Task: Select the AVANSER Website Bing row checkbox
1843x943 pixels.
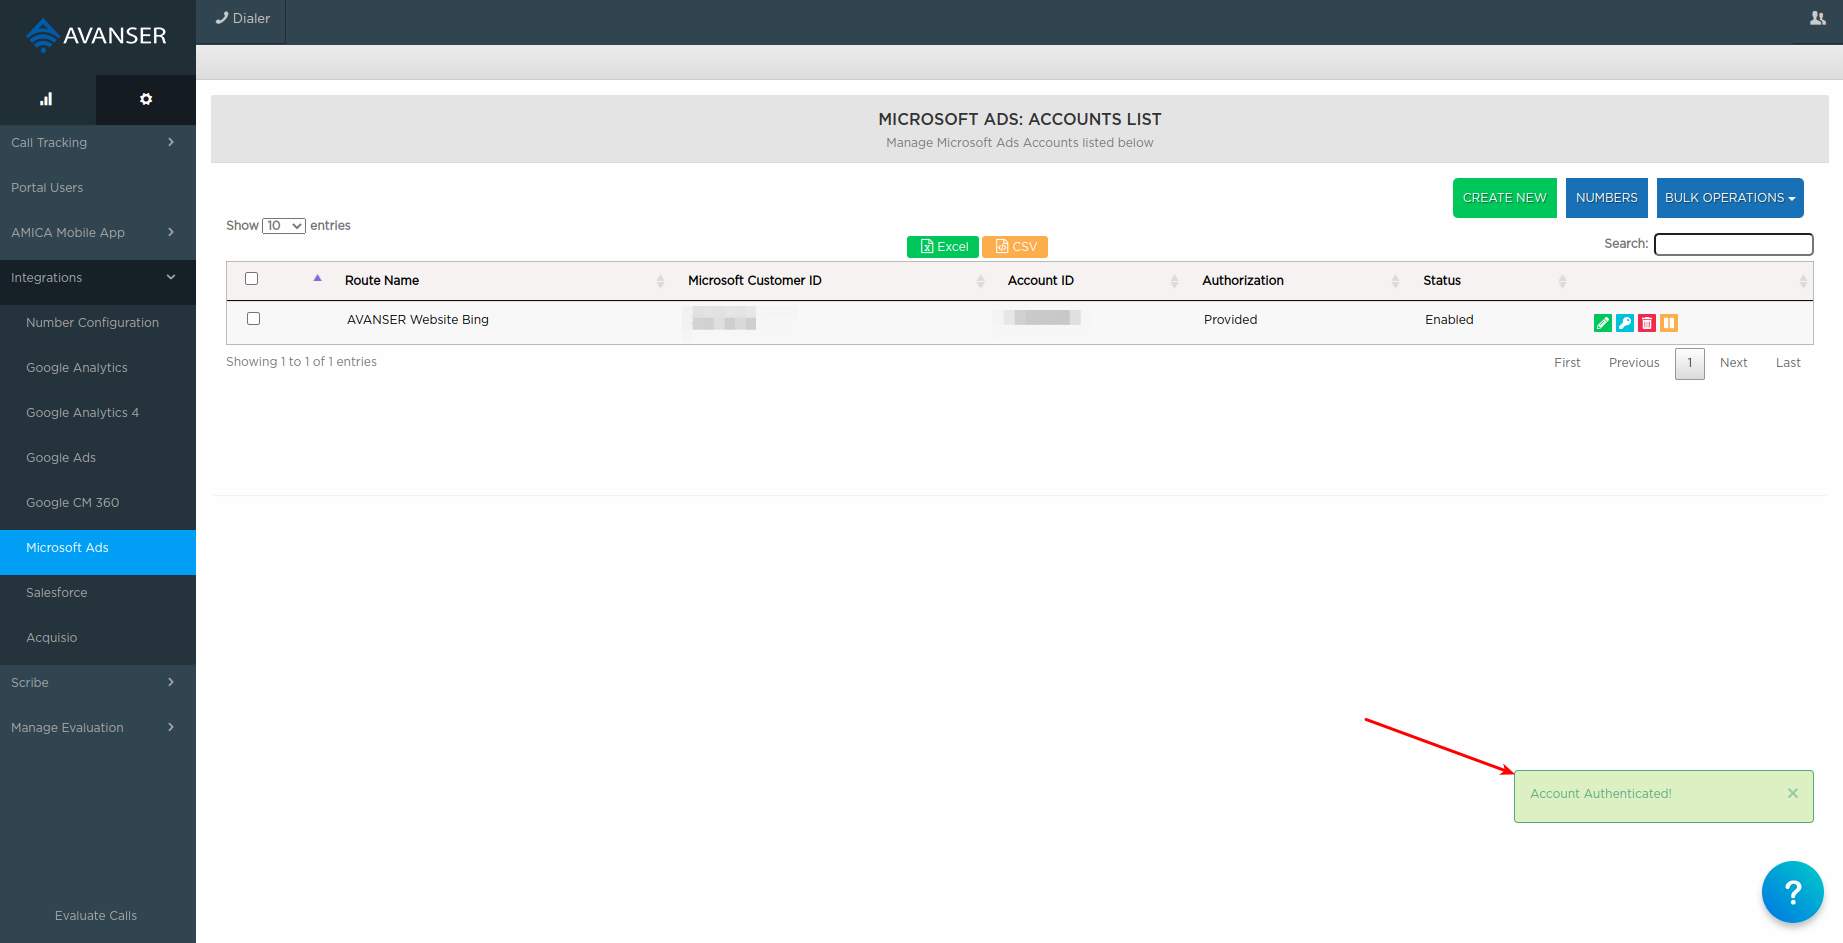Action: click(x=254, y=319)
